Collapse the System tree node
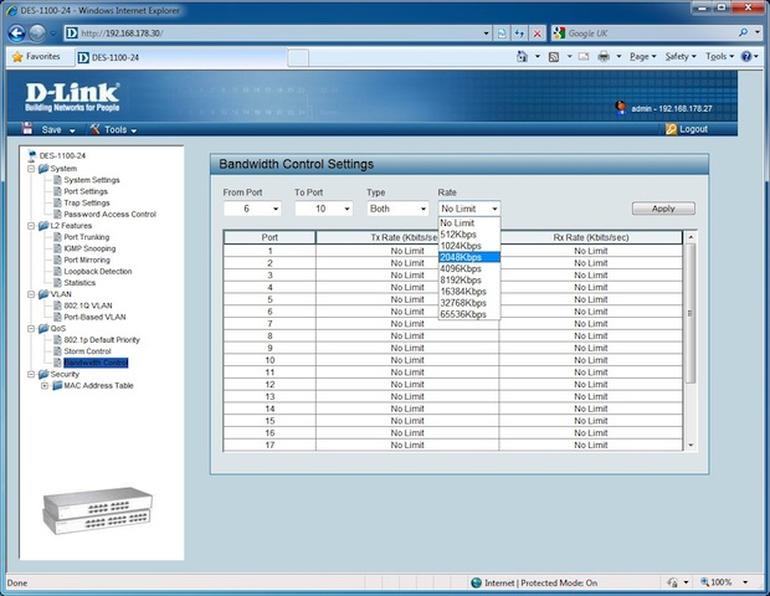 click(31, 169)
